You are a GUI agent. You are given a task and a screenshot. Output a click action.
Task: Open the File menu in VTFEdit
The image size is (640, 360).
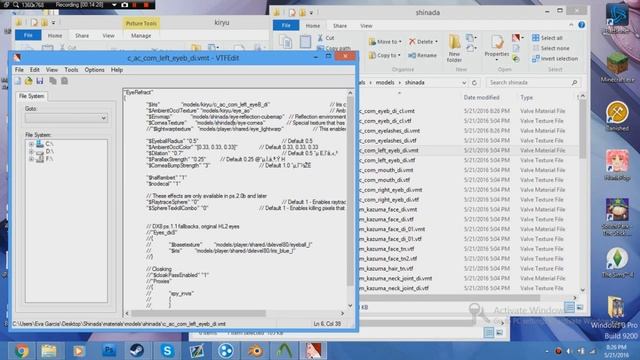pos(19,70)
